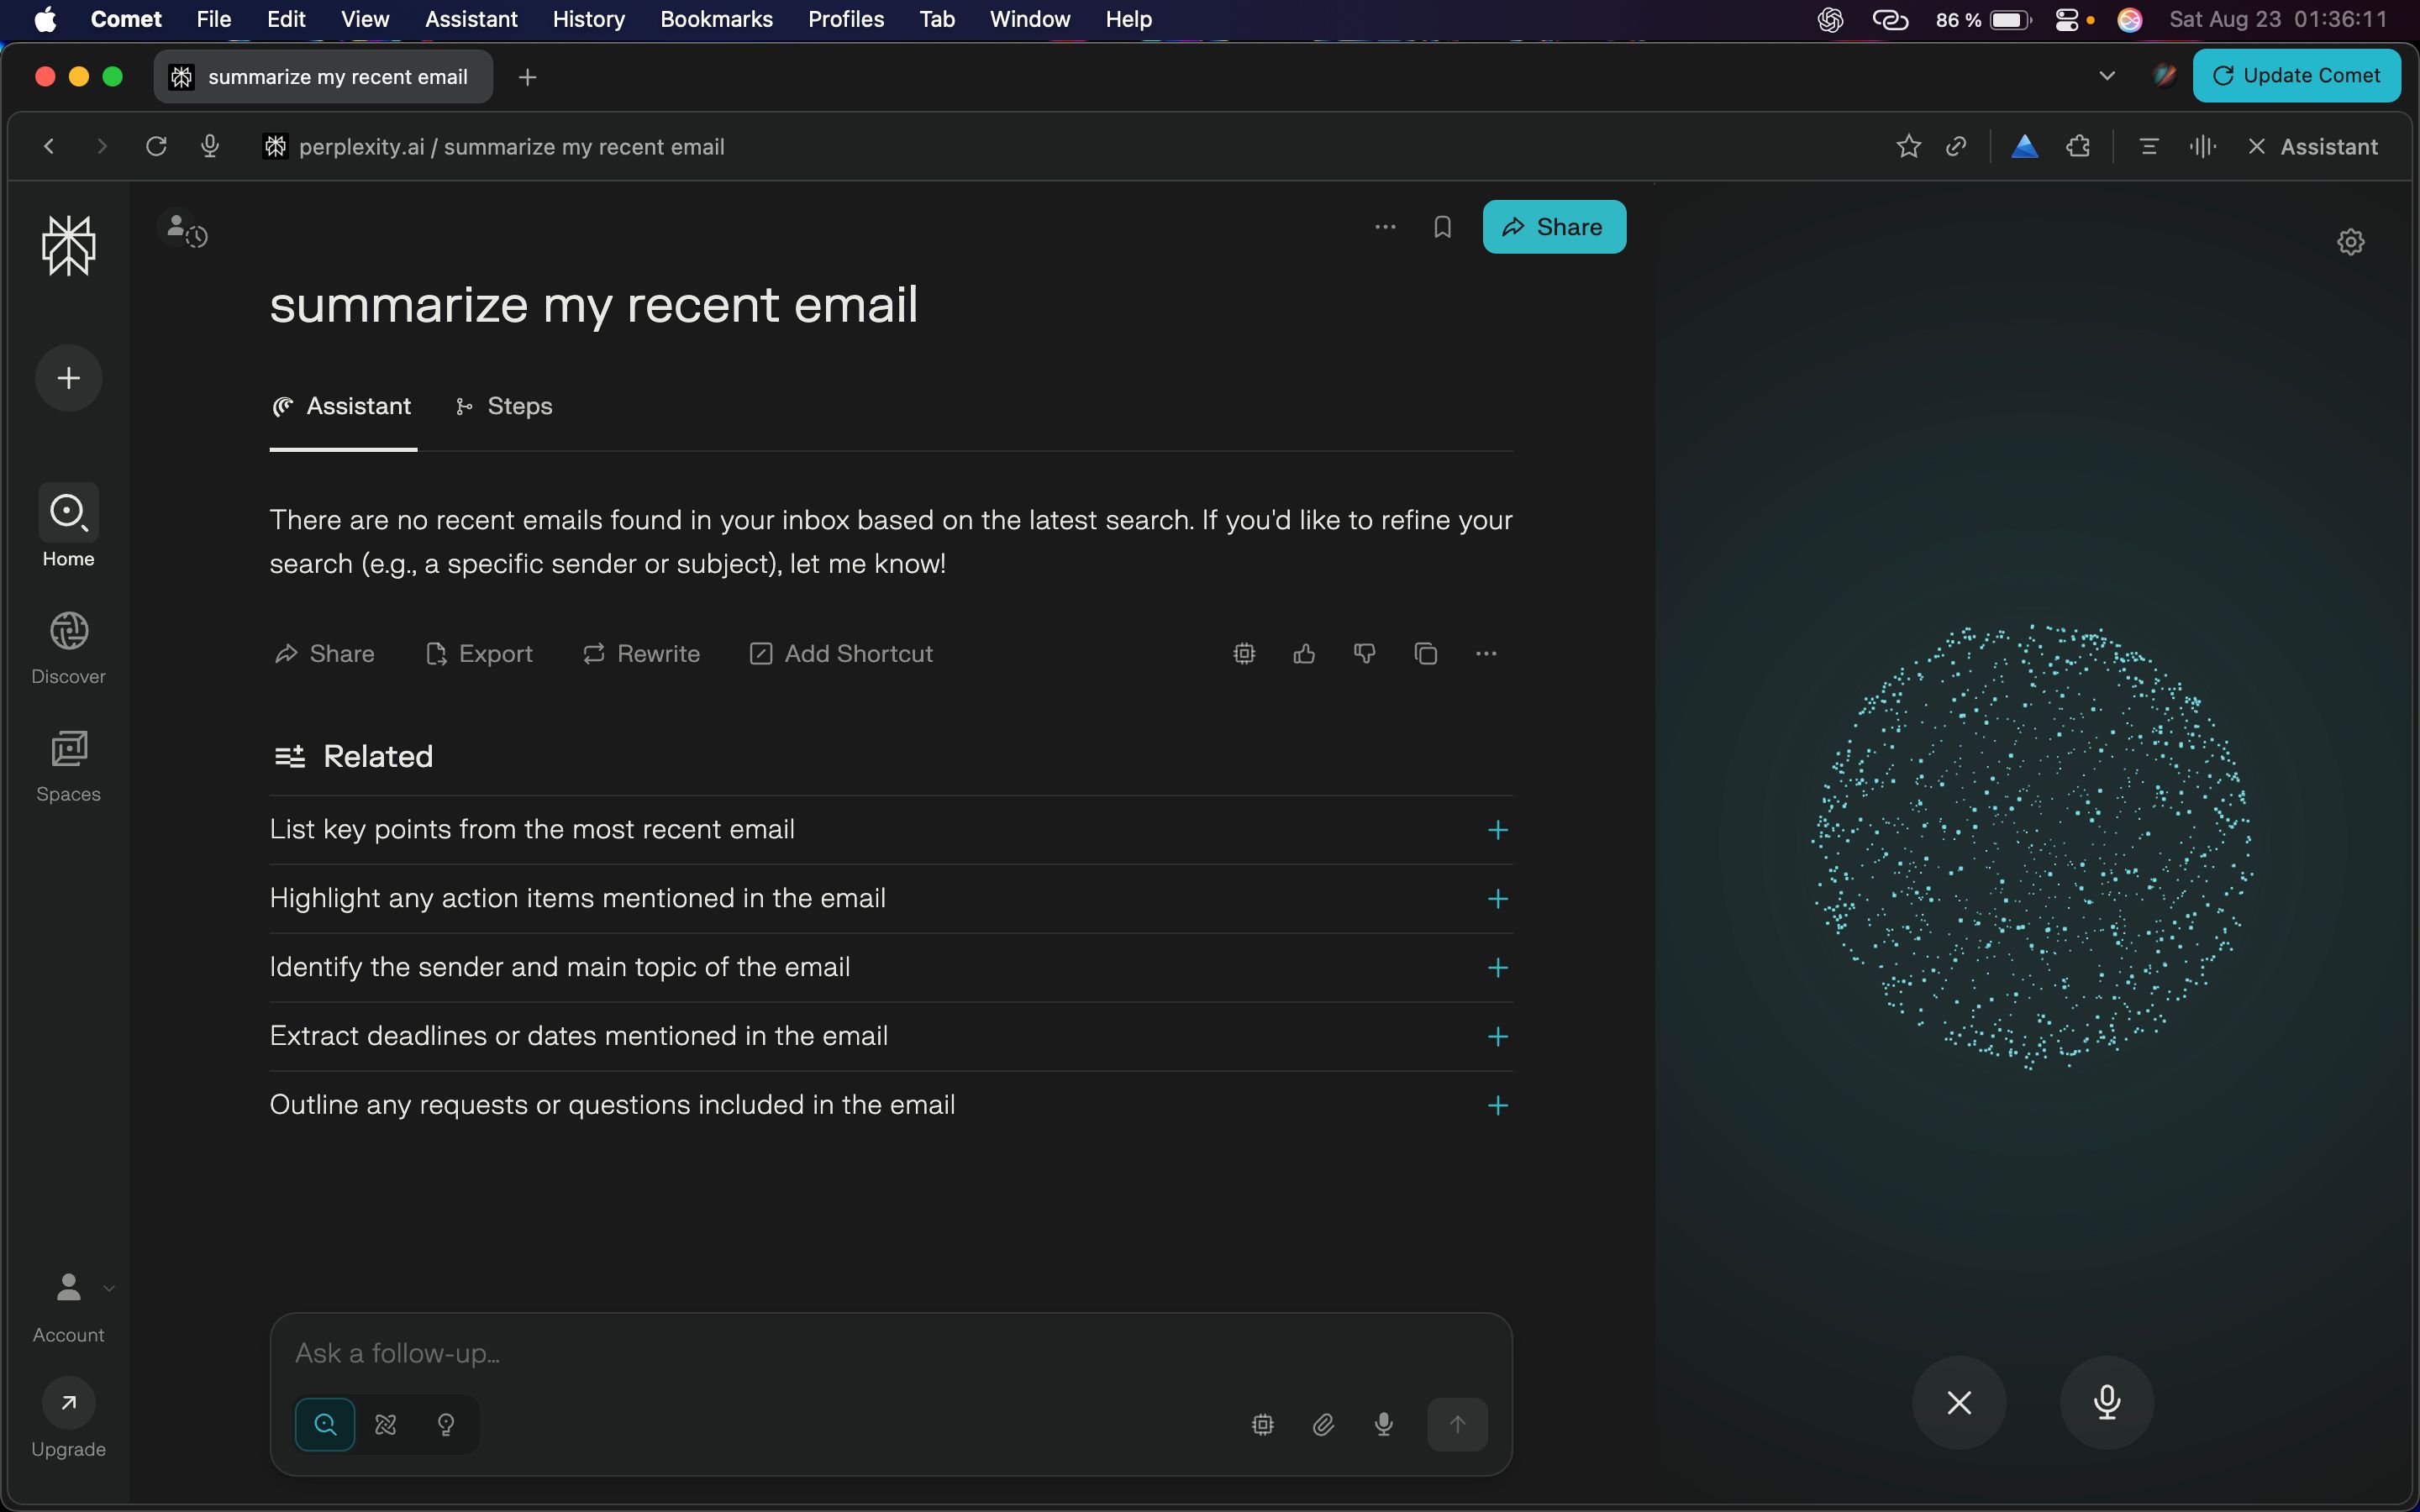The width and height of the screenshot is (2420, 1512).
Task: Open the Bookmarks menu in the menu bar
Action: (x=716, y=19)
